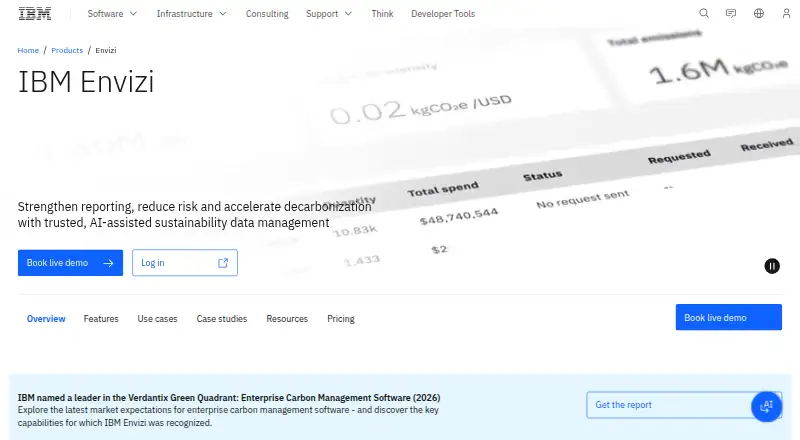Image resolution: width=800 pixels, height=440 pixels.
Task: Go to Home breadcrumb
Action: (x=28, y=50)
